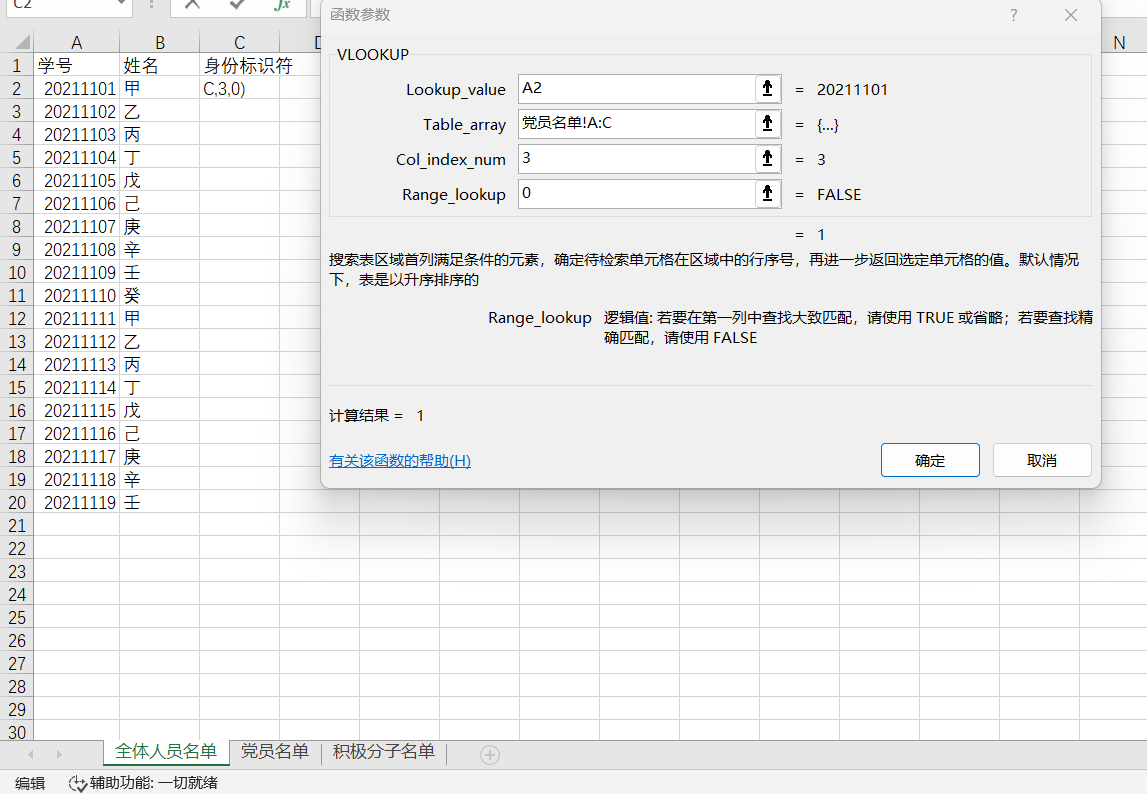Select row 1 header
Viewport: 1147px width, 794px height.
(16, 66)
